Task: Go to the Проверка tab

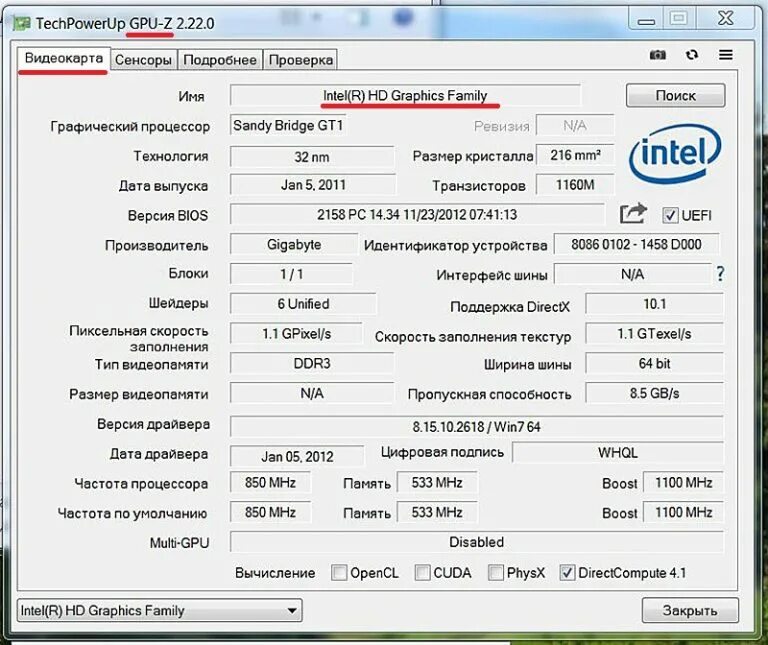Action: click(x=301, y=60)
